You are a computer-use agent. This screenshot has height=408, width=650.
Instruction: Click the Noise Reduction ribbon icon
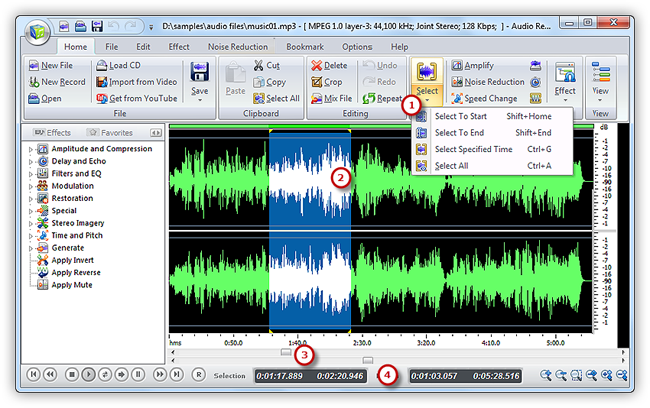pos(457,82)
